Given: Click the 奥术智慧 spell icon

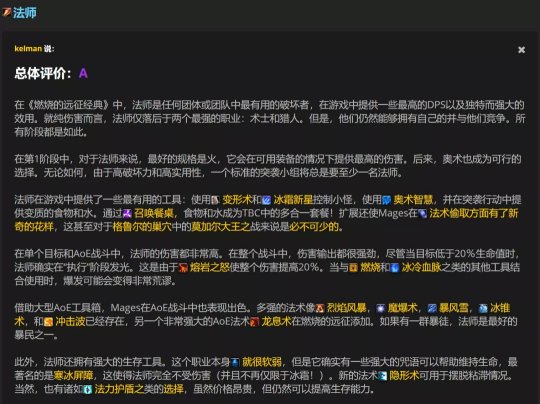Looking at the screenshot, I should click(x=386, y=200).
